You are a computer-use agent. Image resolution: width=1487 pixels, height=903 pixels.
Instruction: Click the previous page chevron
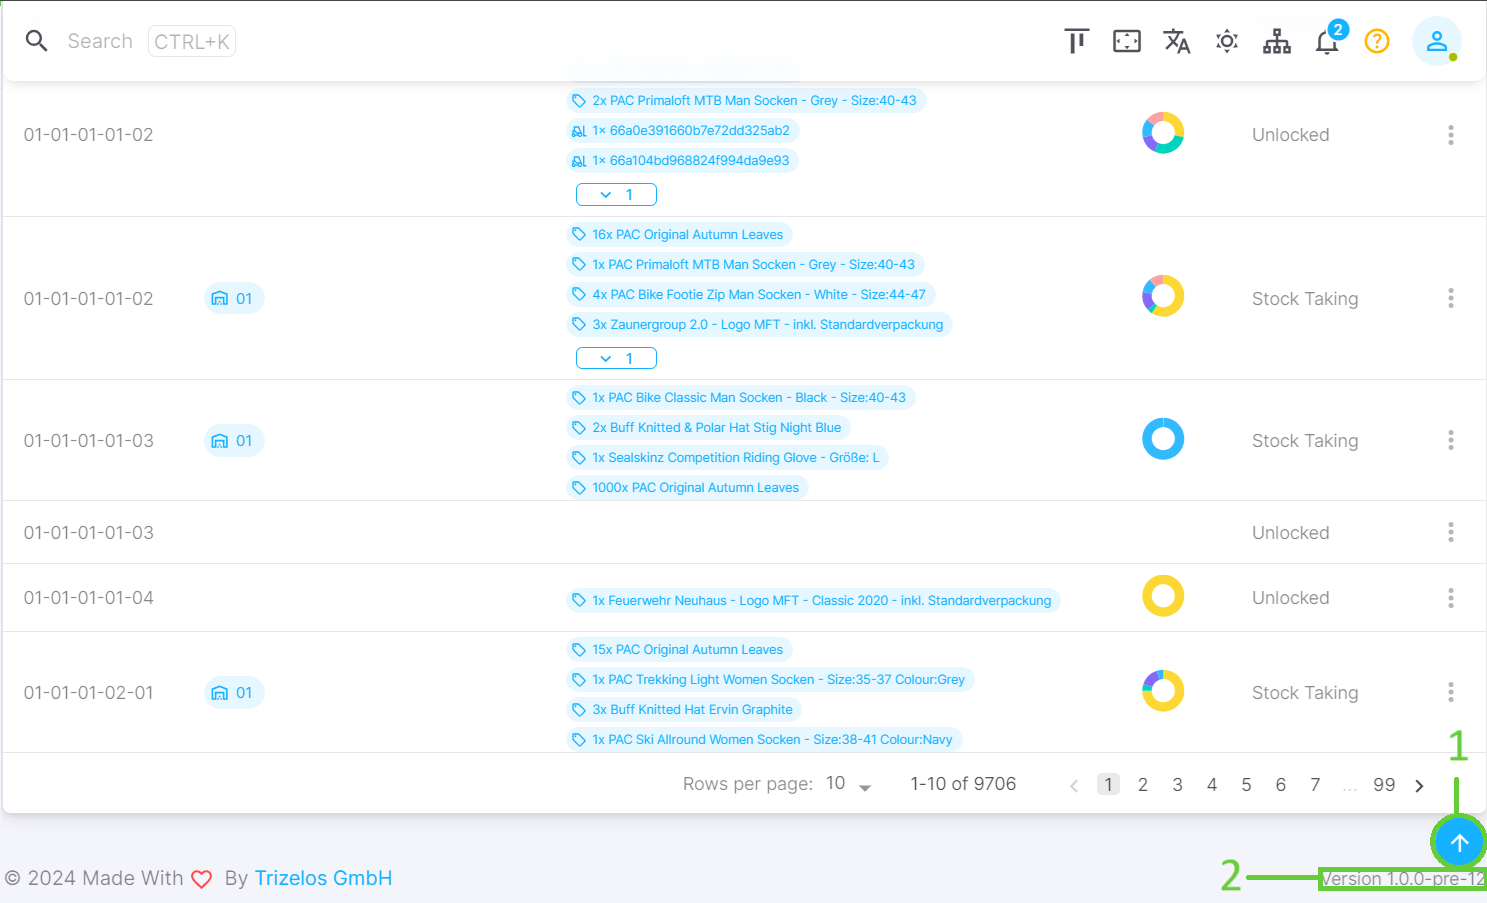click(x=1074, y=786)
